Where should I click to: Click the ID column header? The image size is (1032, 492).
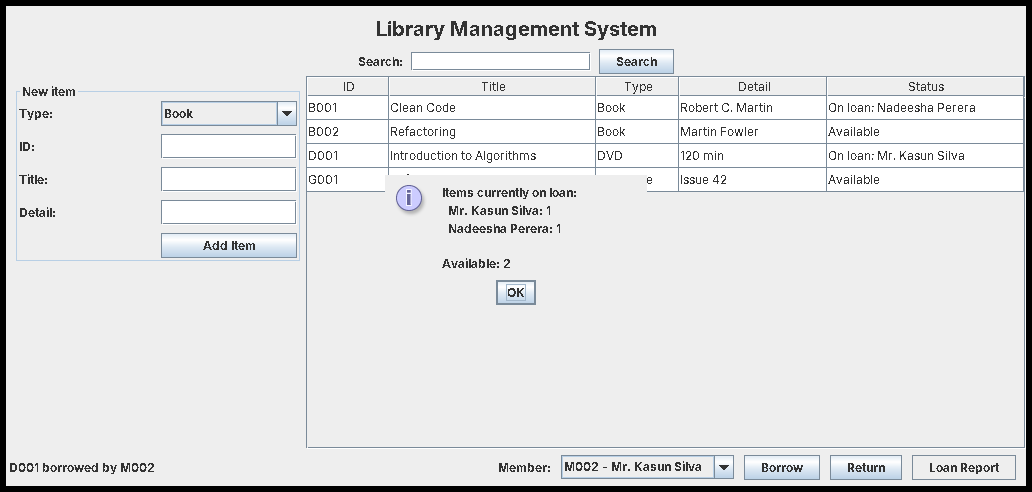(348, 86)
